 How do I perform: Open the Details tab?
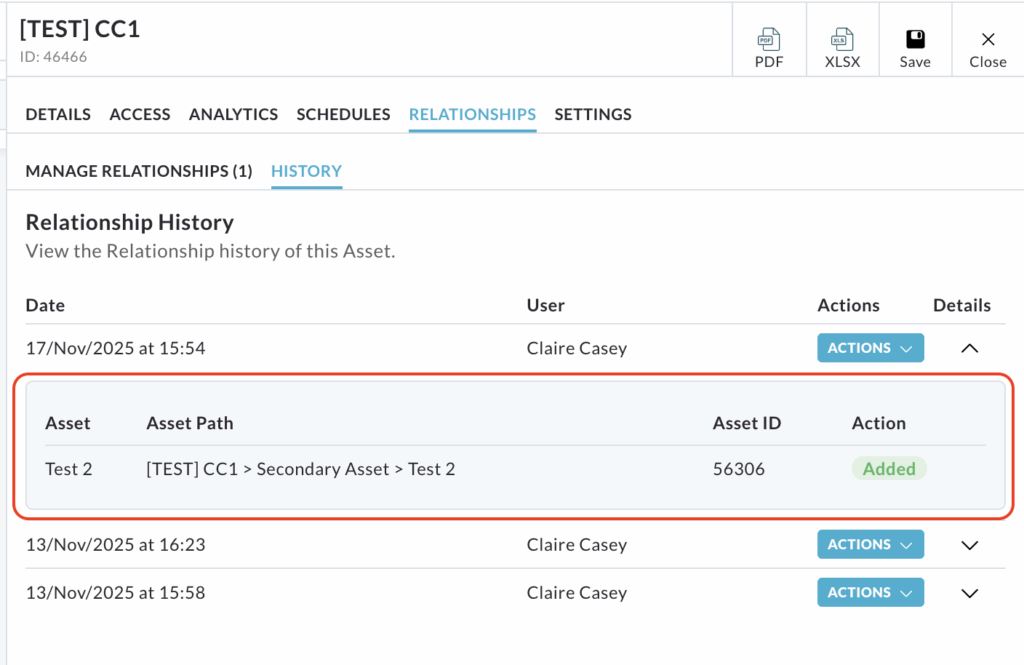(x=58, y=114)
